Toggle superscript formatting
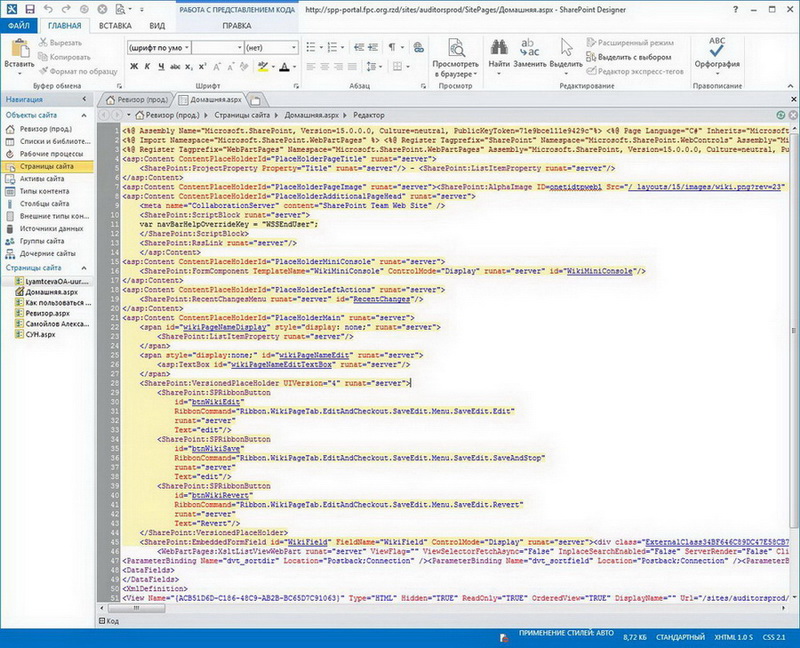The width and height of the screenshot is (800, 648). tap(203, 66)
